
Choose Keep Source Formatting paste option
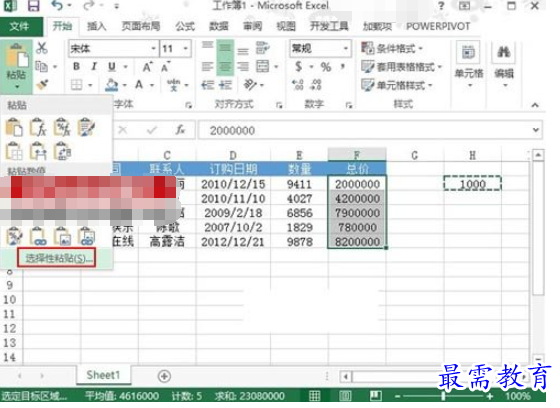tap(86, 127)
